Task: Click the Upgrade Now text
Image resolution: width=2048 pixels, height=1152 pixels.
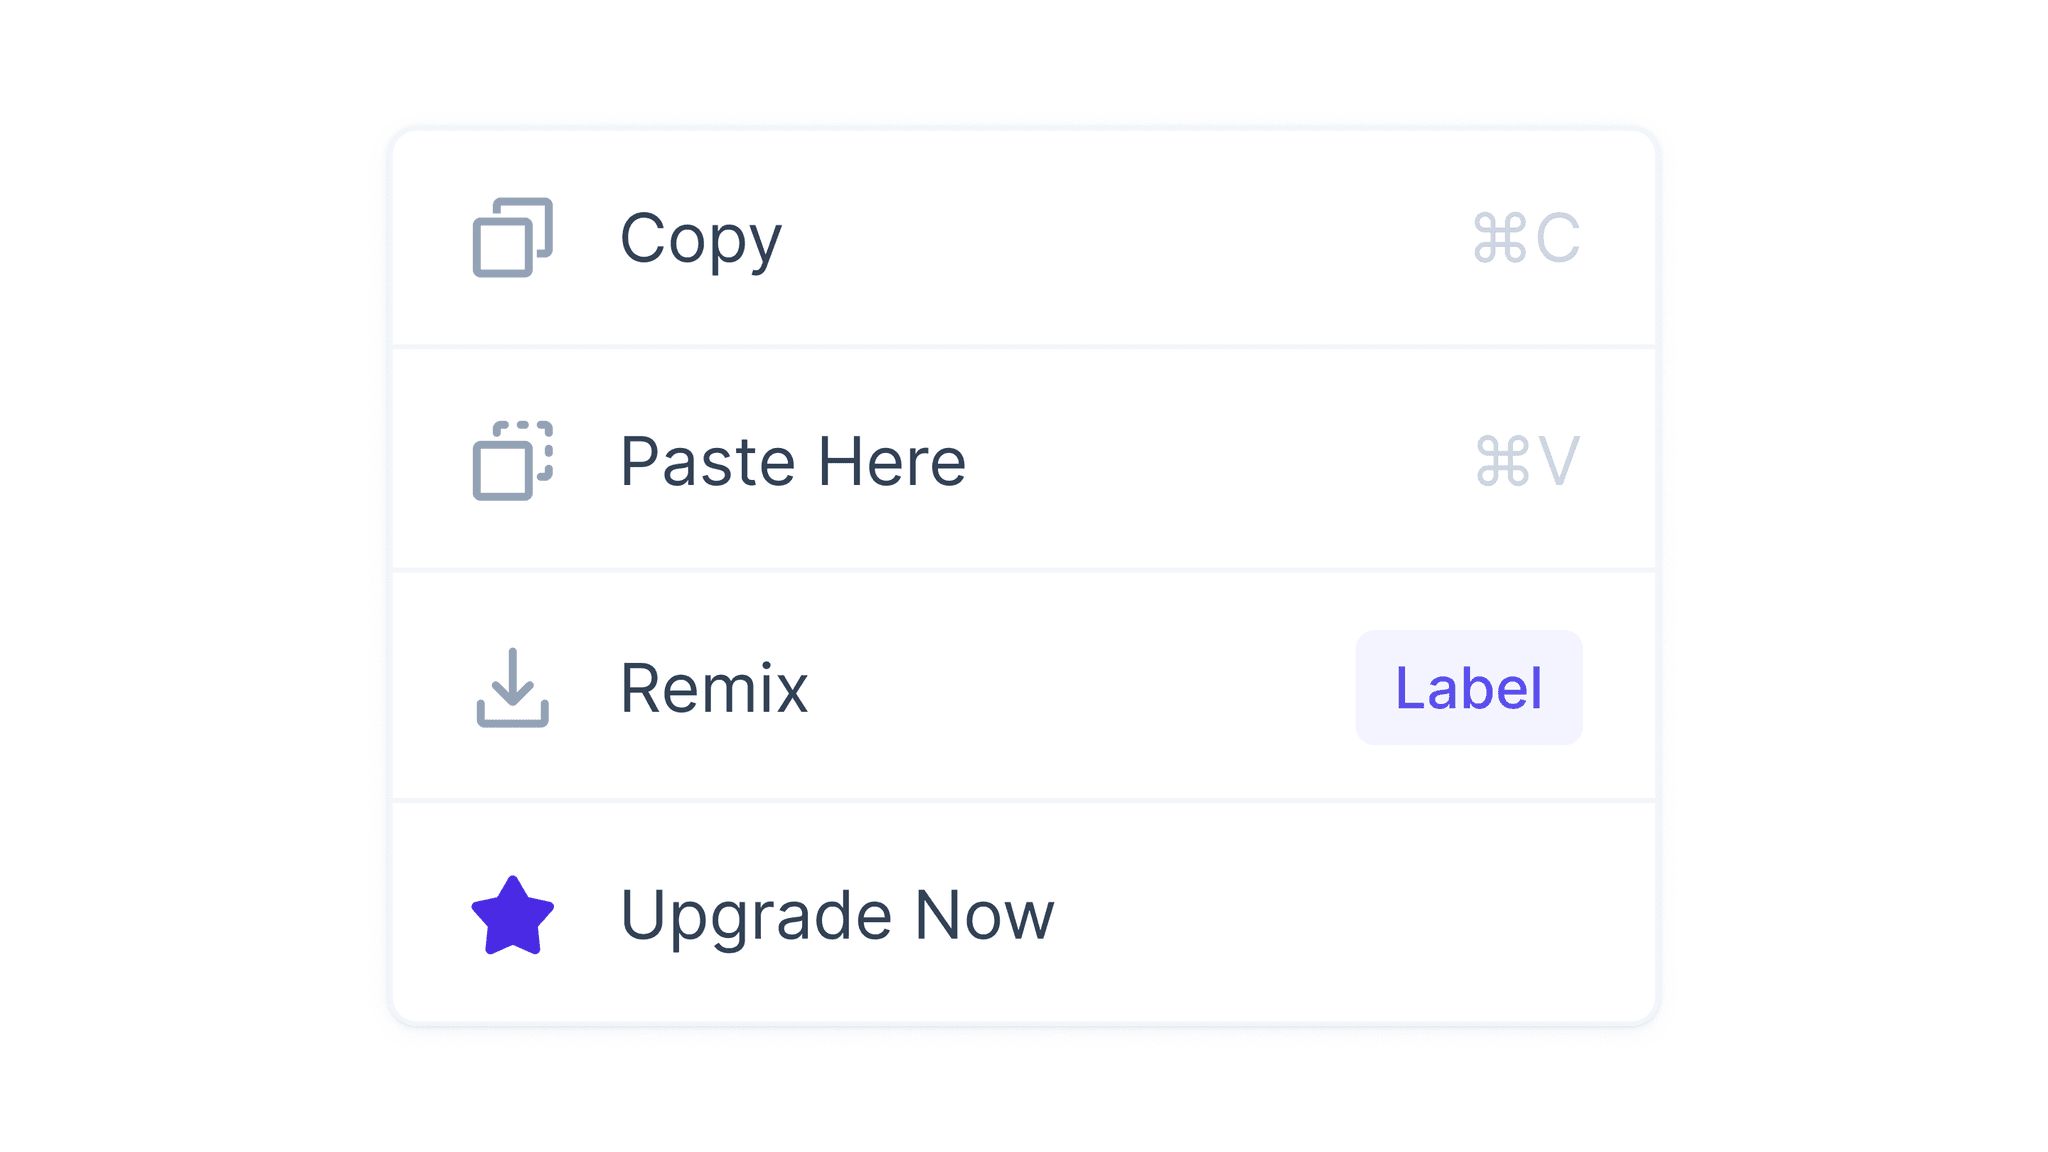Action: click(x=837, y=914)
